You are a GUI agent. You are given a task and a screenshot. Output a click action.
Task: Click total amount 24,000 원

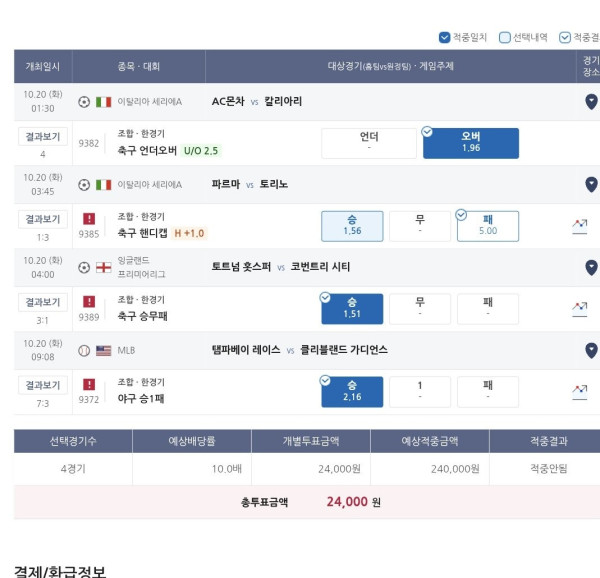click(354, 502)
